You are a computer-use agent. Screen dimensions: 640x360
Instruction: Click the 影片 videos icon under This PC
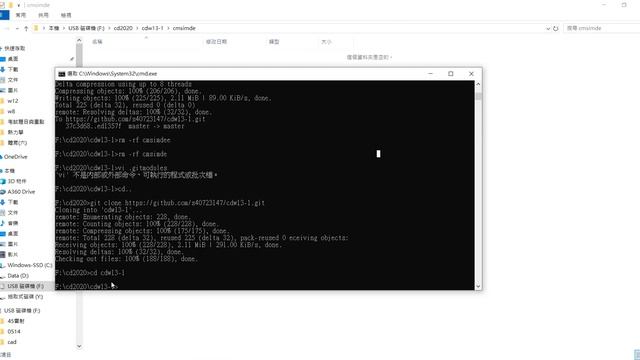pos(3,255)
